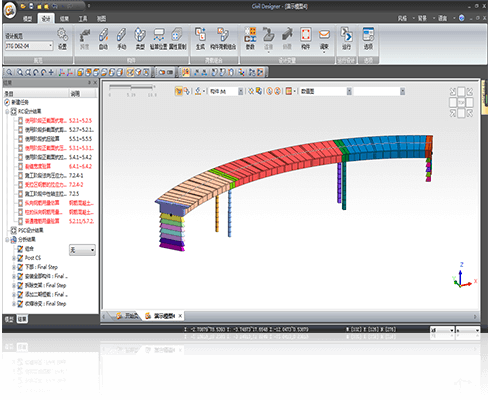Viewport: 490px width, 400px height.
Task: Click the lower-left corner arrow of view cube
Action: [x=453, y=113]
